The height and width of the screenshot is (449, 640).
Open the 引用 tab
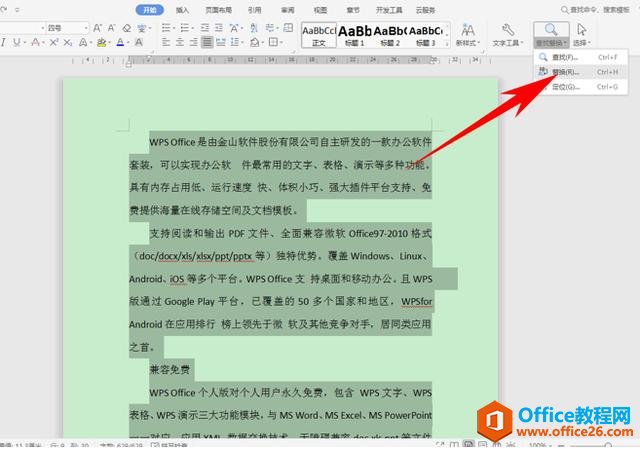[254, 10]
